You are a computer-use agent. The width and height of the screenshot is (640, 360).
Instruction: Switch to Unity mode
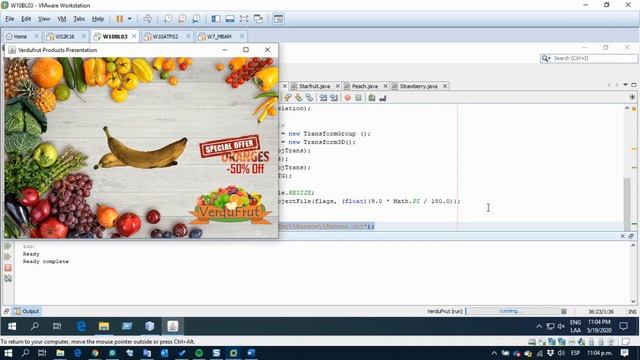coord(258,19)
